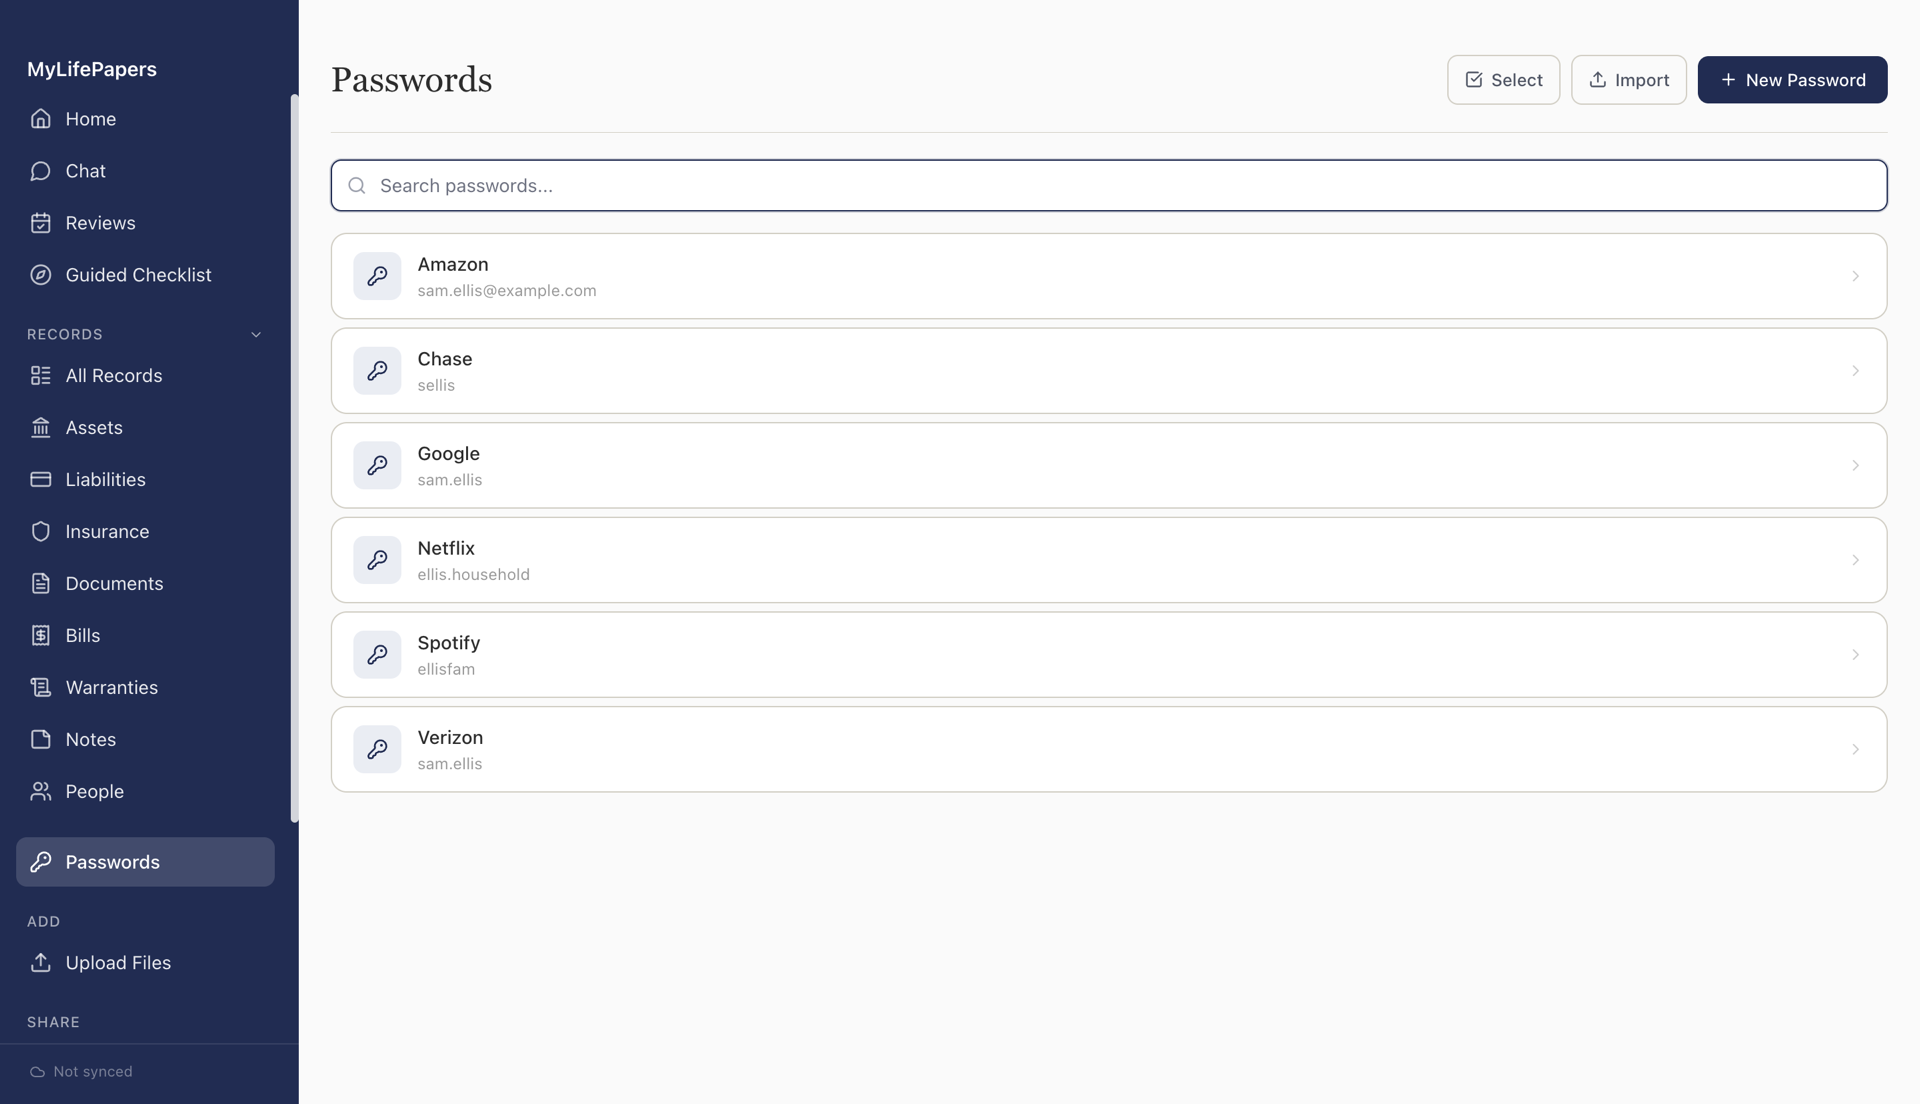Open the Assets section
The image size is (1920, 1104).
pyautogui.click(x=145, y=428)
